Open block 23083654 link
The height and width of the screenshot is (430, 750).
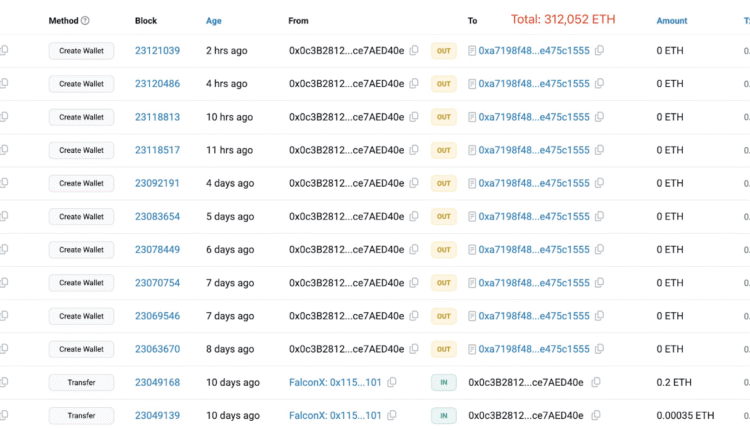point(157,216)
